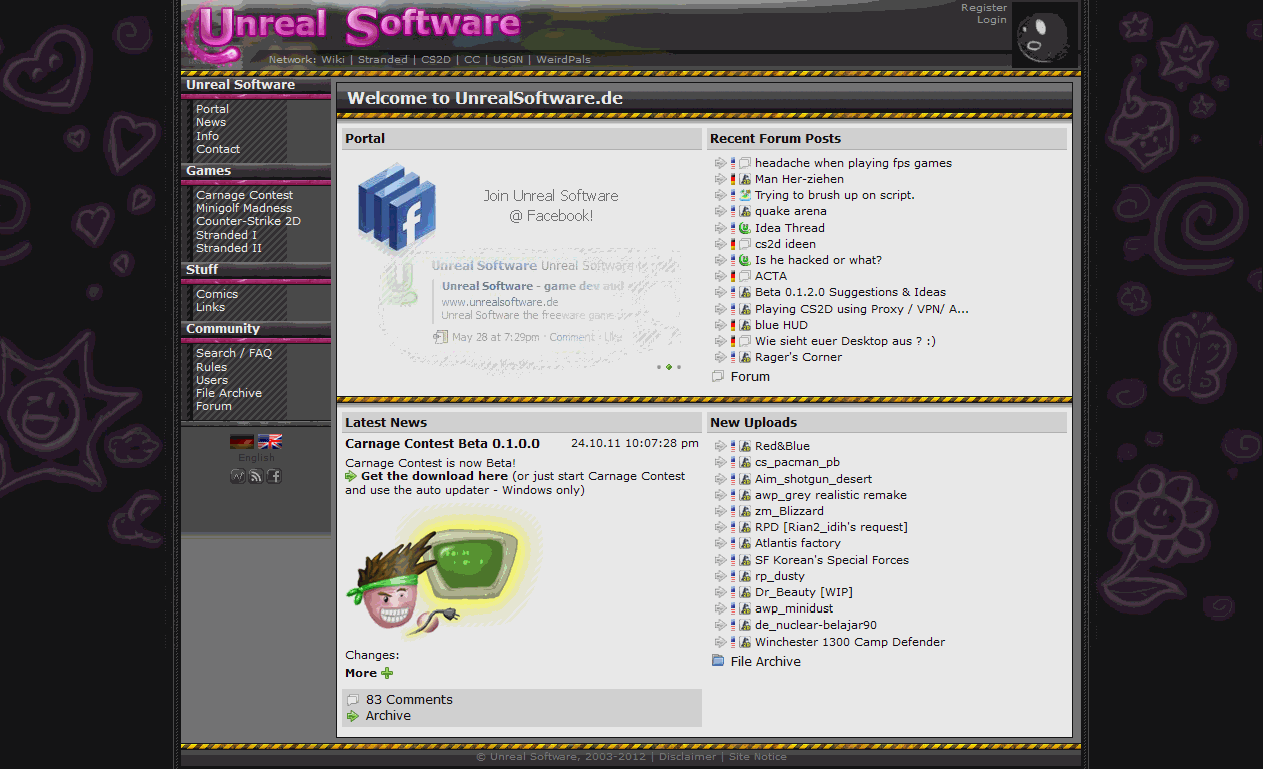
Task: Click the large Facebook logo in Portal
Action: (397, 209)
